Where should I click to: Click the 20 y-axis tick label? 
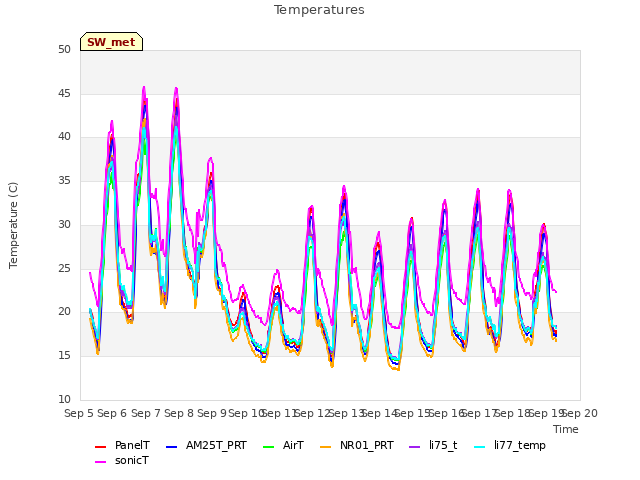click(64, 311)
